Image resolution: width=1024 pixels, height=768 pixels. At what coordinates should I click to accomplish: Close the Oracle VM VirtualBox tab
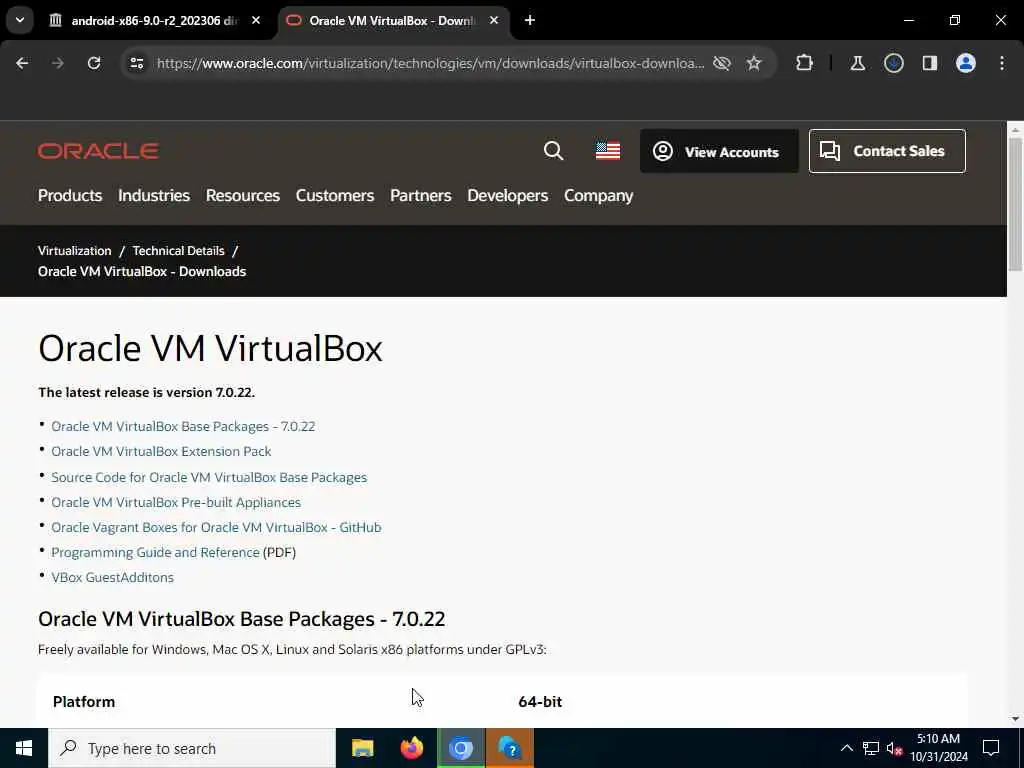494,20
